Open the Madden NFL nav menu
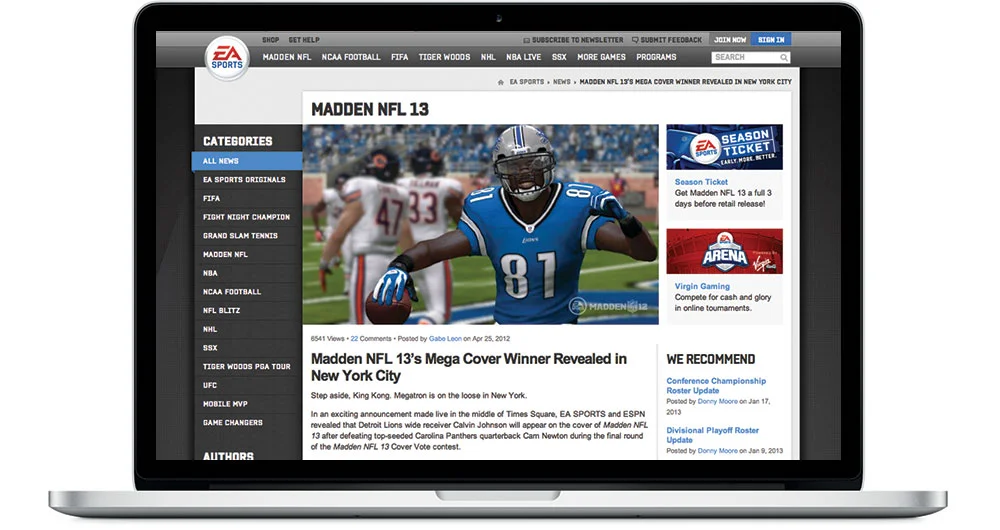The width and height of the screenshot is (1000, 530). [287, 57]
